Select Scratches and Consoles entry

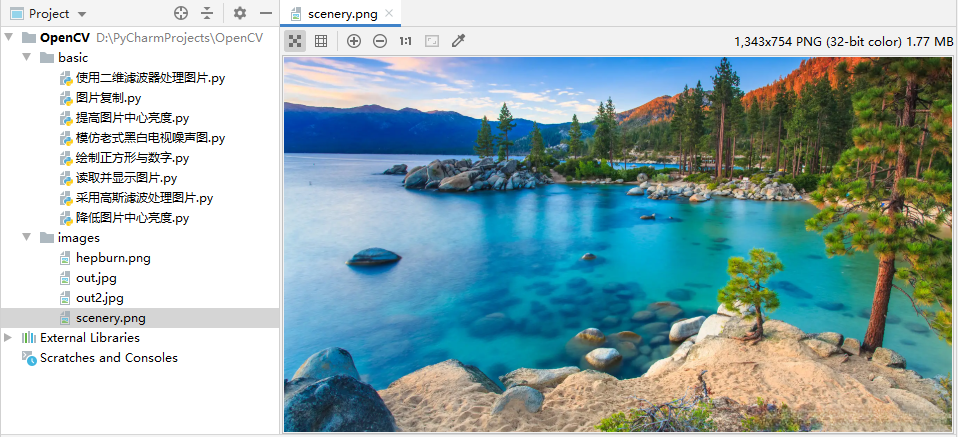109,358
